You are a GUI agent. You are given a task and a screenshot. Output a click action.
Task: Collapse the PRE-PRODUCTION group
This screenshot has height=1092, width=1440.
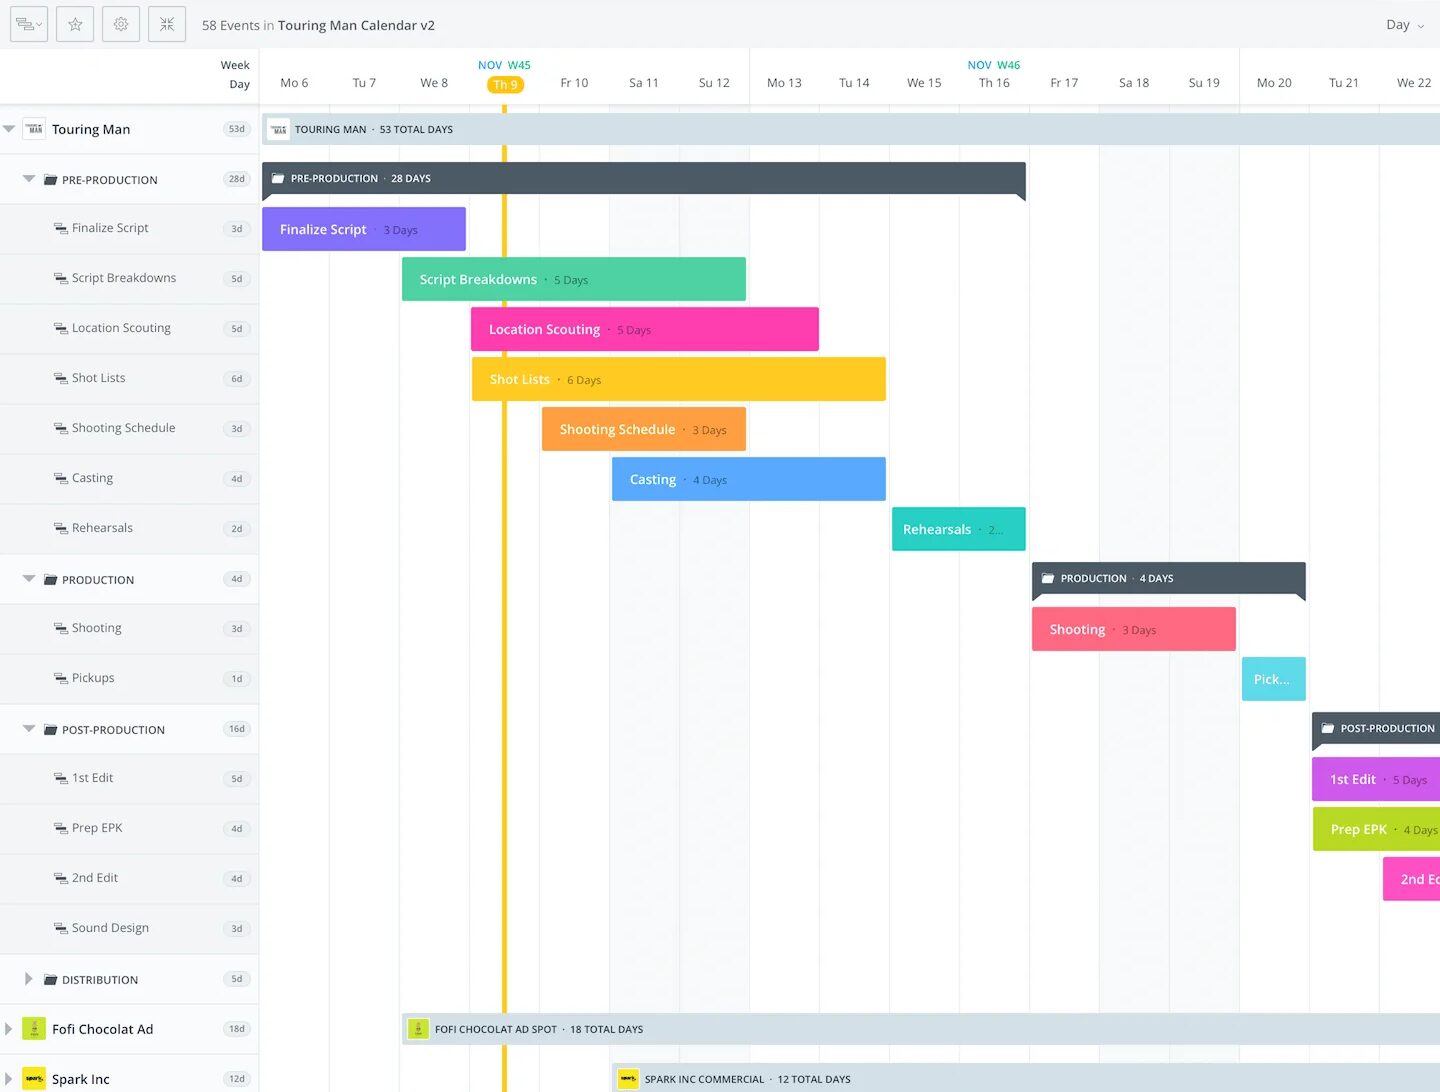pos(29,179)
